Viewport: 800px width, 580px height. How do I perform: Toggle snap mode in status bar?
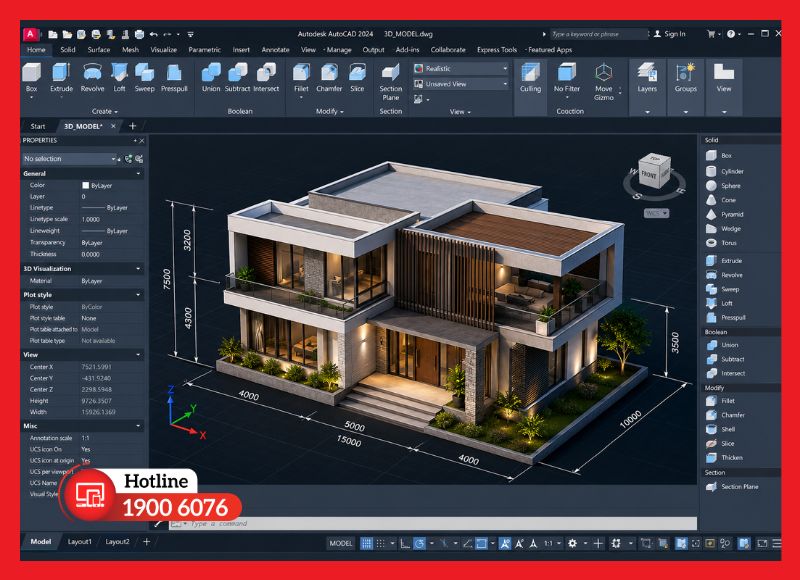(x=381, y=543)
